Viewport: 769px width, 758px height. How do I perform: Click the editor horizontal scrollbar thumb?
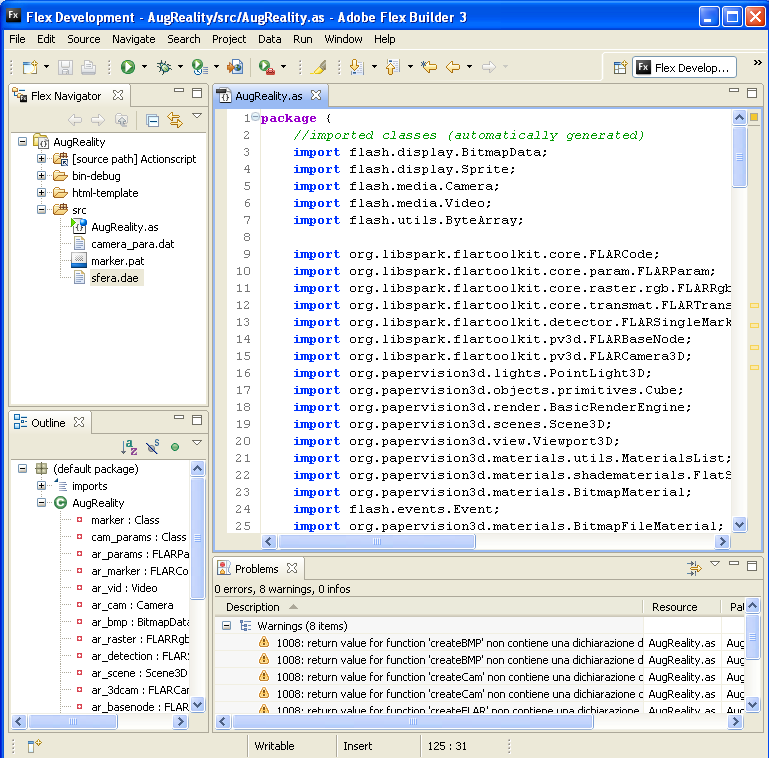(x=377, y=541)
